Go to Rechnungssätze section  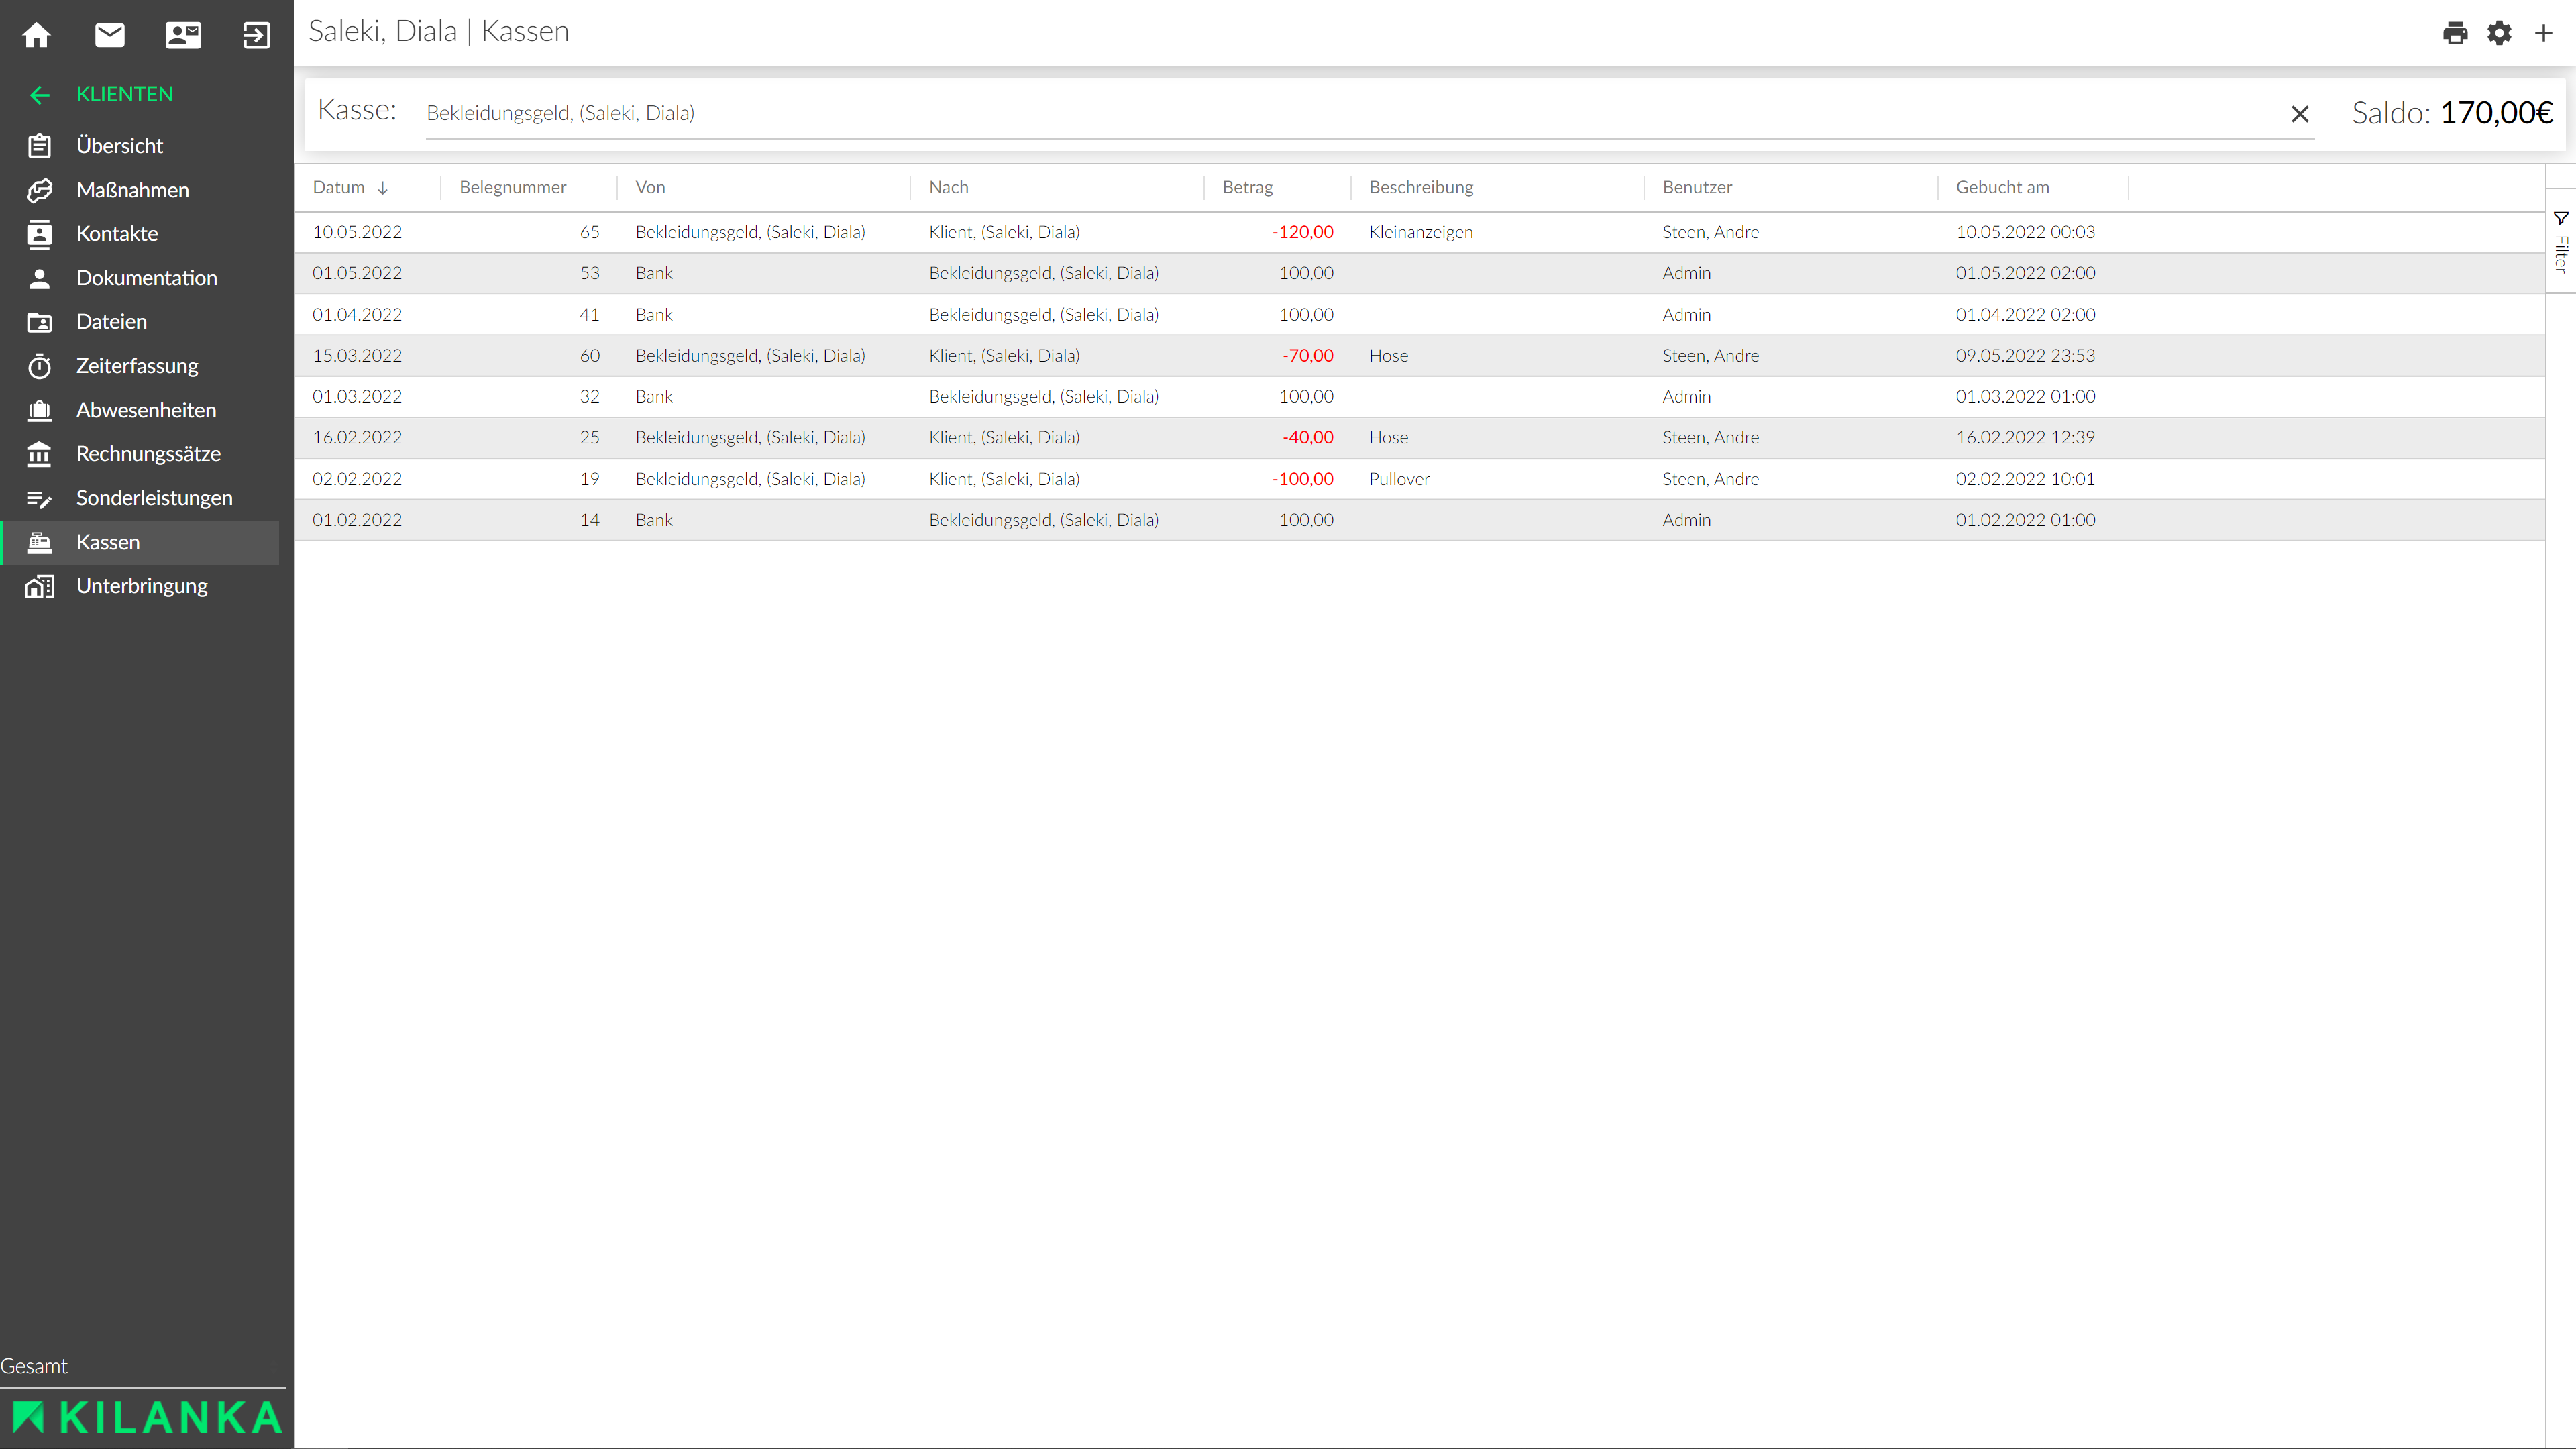(x=148, y=454)
